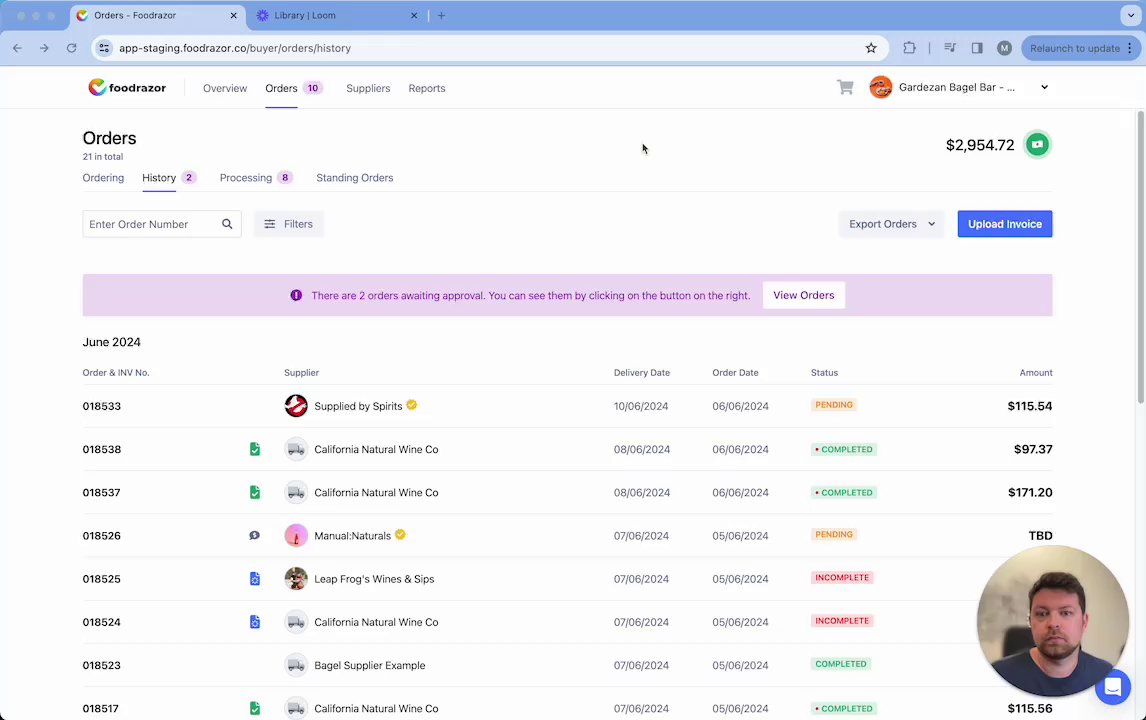Click the $171.20 amount
Viewport: 1146px width, 720px height.
pos(1030,492)
